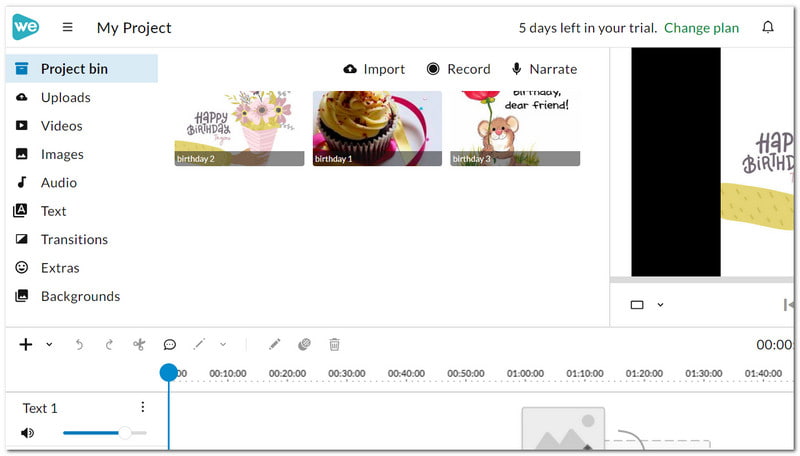Click the add track plus icon
800x456 pixels.
click(26, 344)
